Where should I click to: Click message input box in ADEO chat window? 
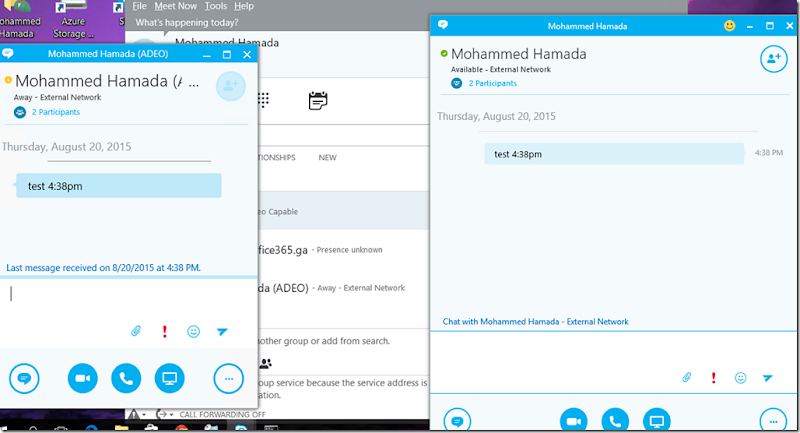[129, 301]
